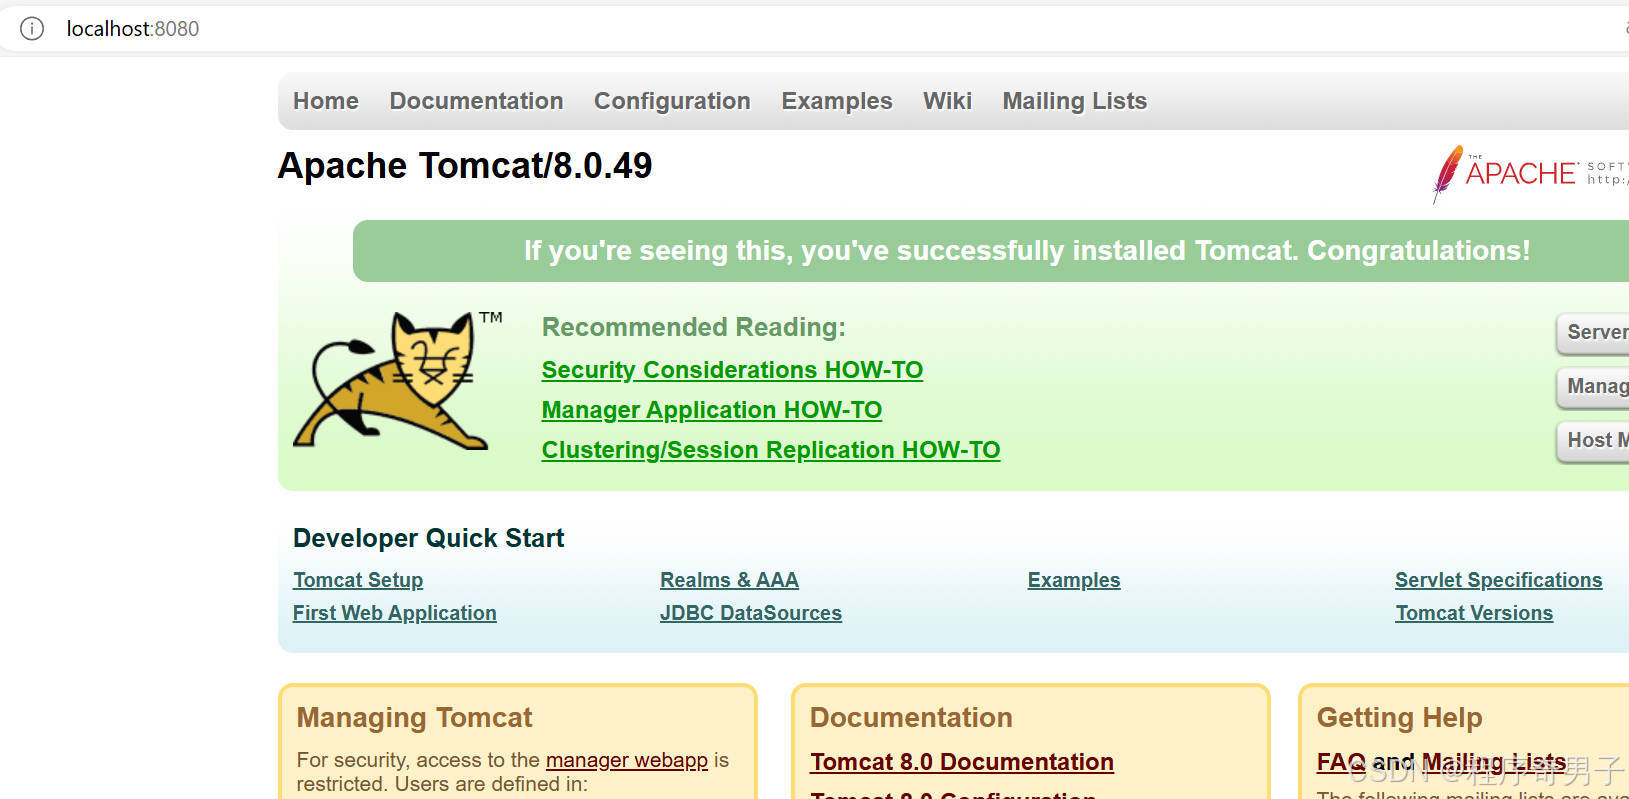Viewport: 1629px width, 799px height.
Task: Open Manager Application HOW-TO link
Action: 712,410
